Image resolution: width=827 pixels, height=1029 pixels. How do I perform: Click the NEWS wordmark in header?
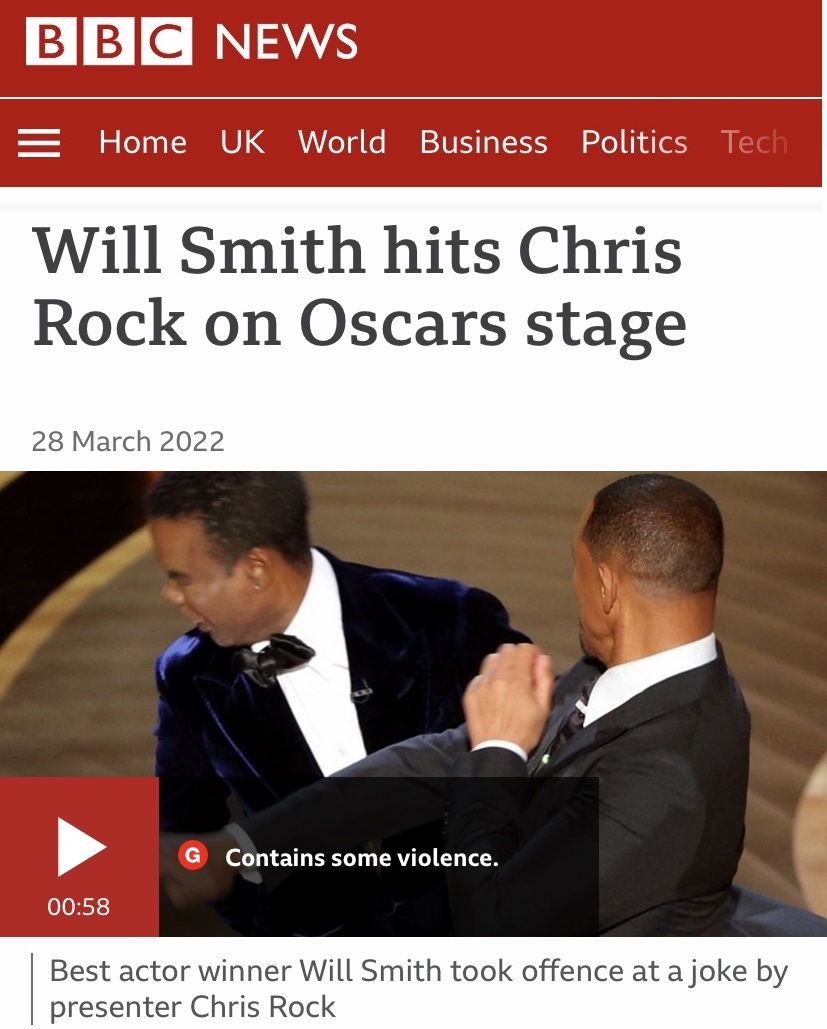click(x=286, y=41)
